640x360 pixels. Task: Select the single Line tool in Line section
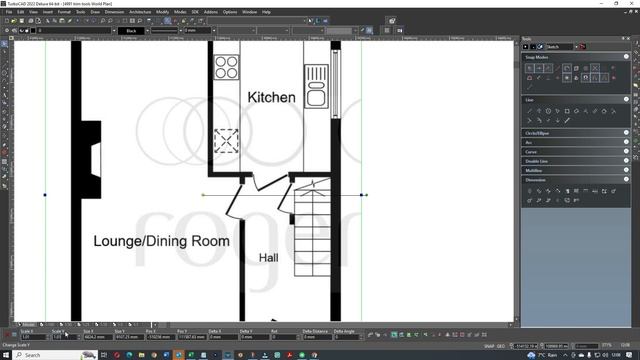(529, 111)
